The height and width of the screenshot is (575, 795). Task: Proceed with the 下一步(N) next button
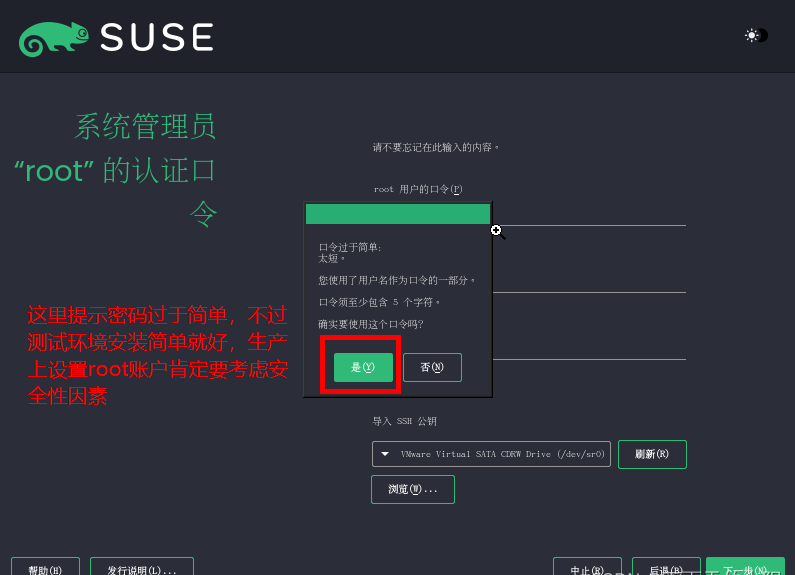(744, 568)
